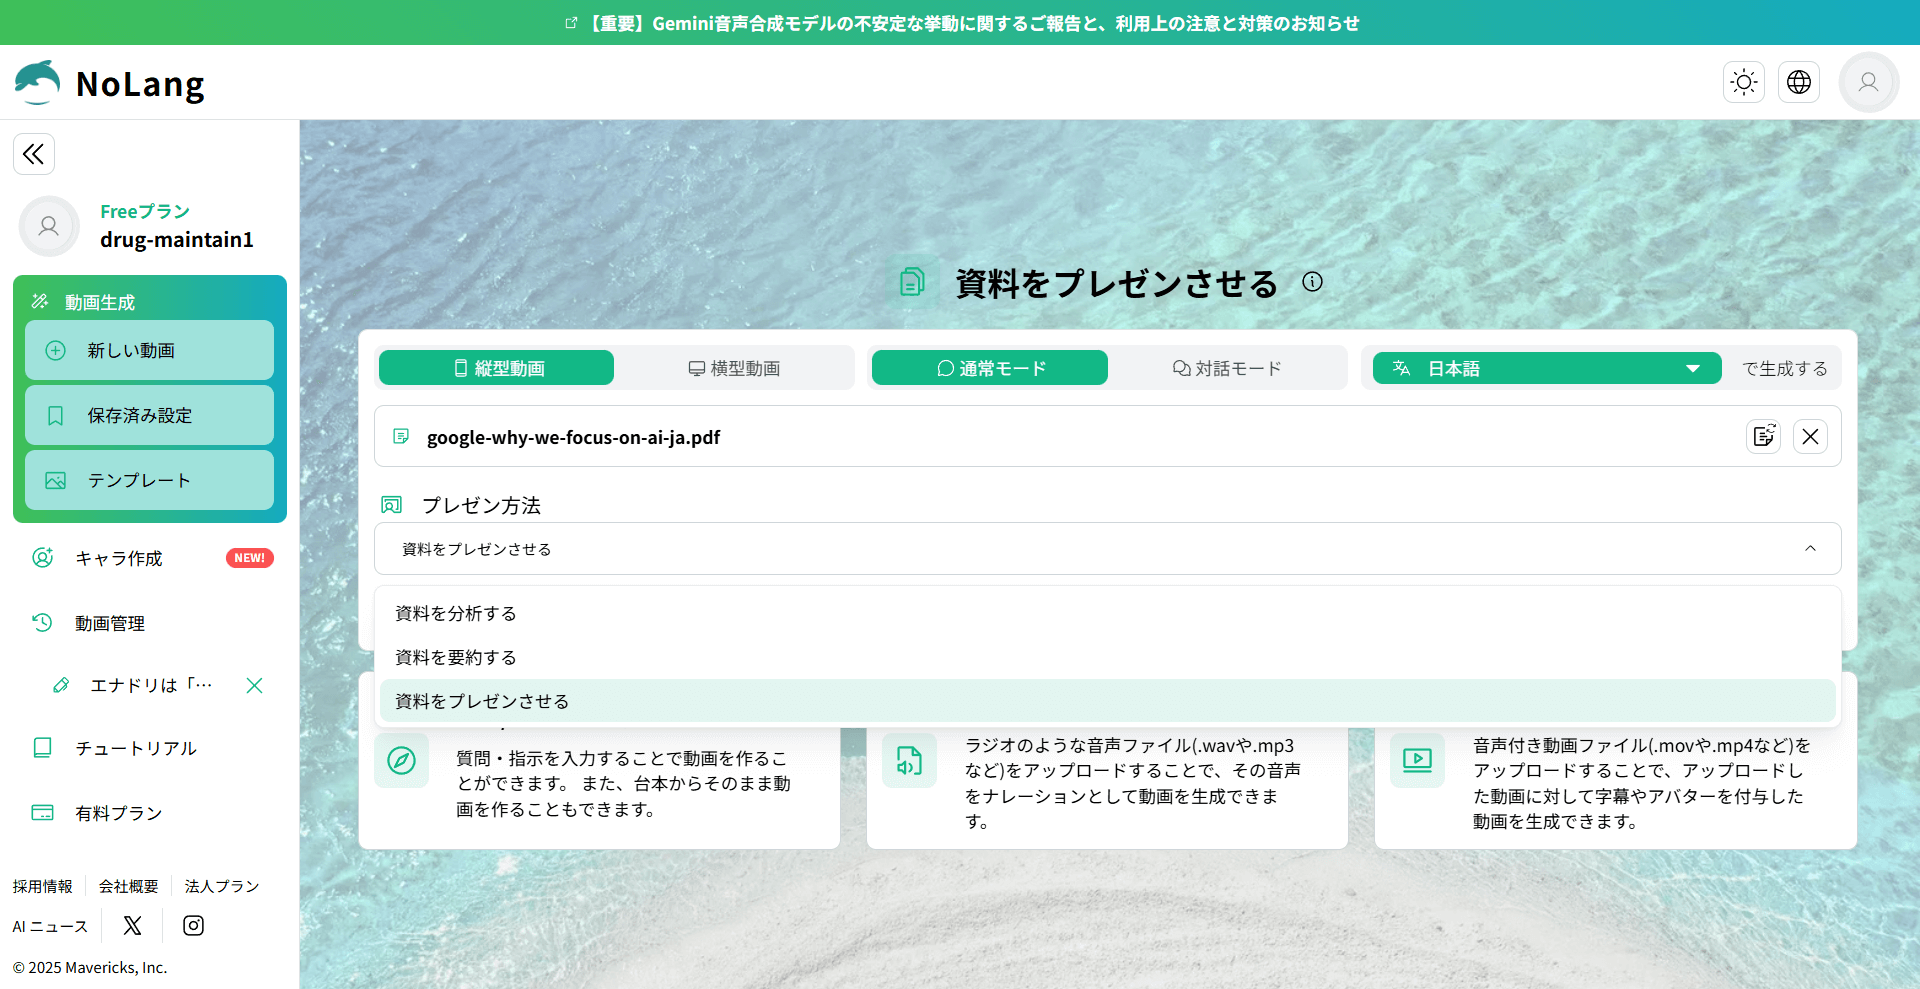Viewport: 1920px width, 989px height.
Task: Open 動画管理 in sidebar
Action: 110,623
